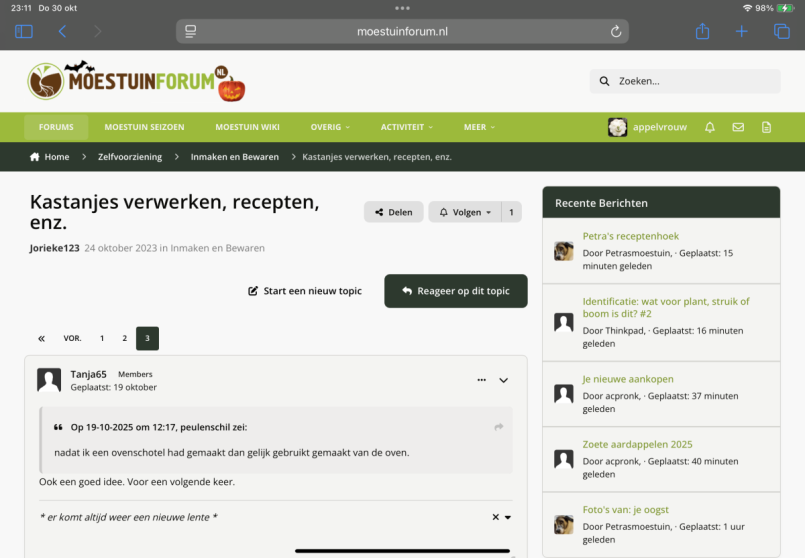Click the Reageer op dit topic button
The width and height of the screenshot is (805, 558).
[x=455, y=291]
